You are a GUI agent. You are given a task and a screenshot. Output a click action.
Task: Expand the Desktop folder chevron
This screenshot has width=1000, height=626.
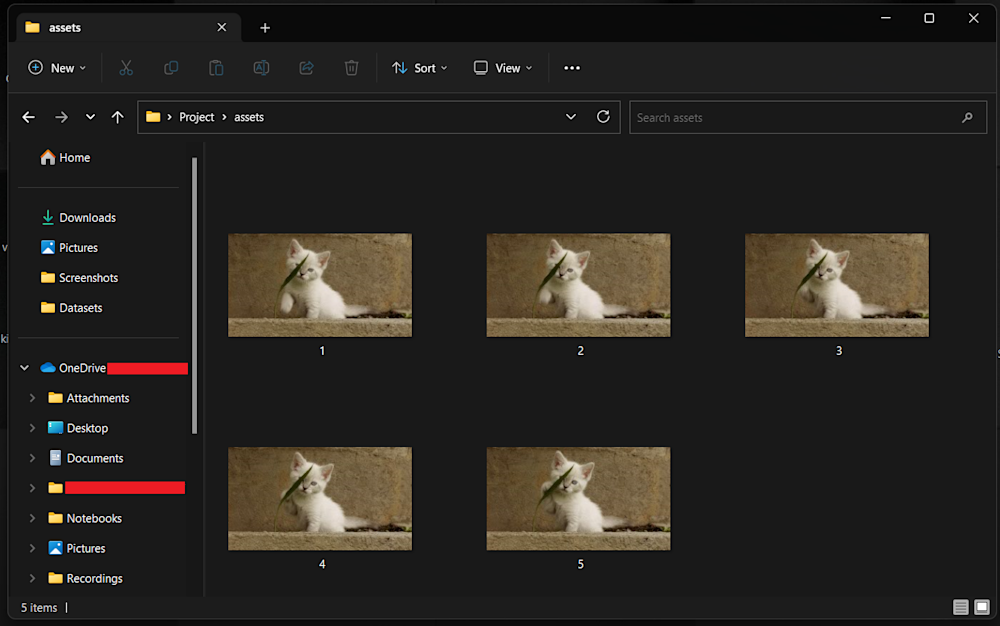(x=32, y=428)
